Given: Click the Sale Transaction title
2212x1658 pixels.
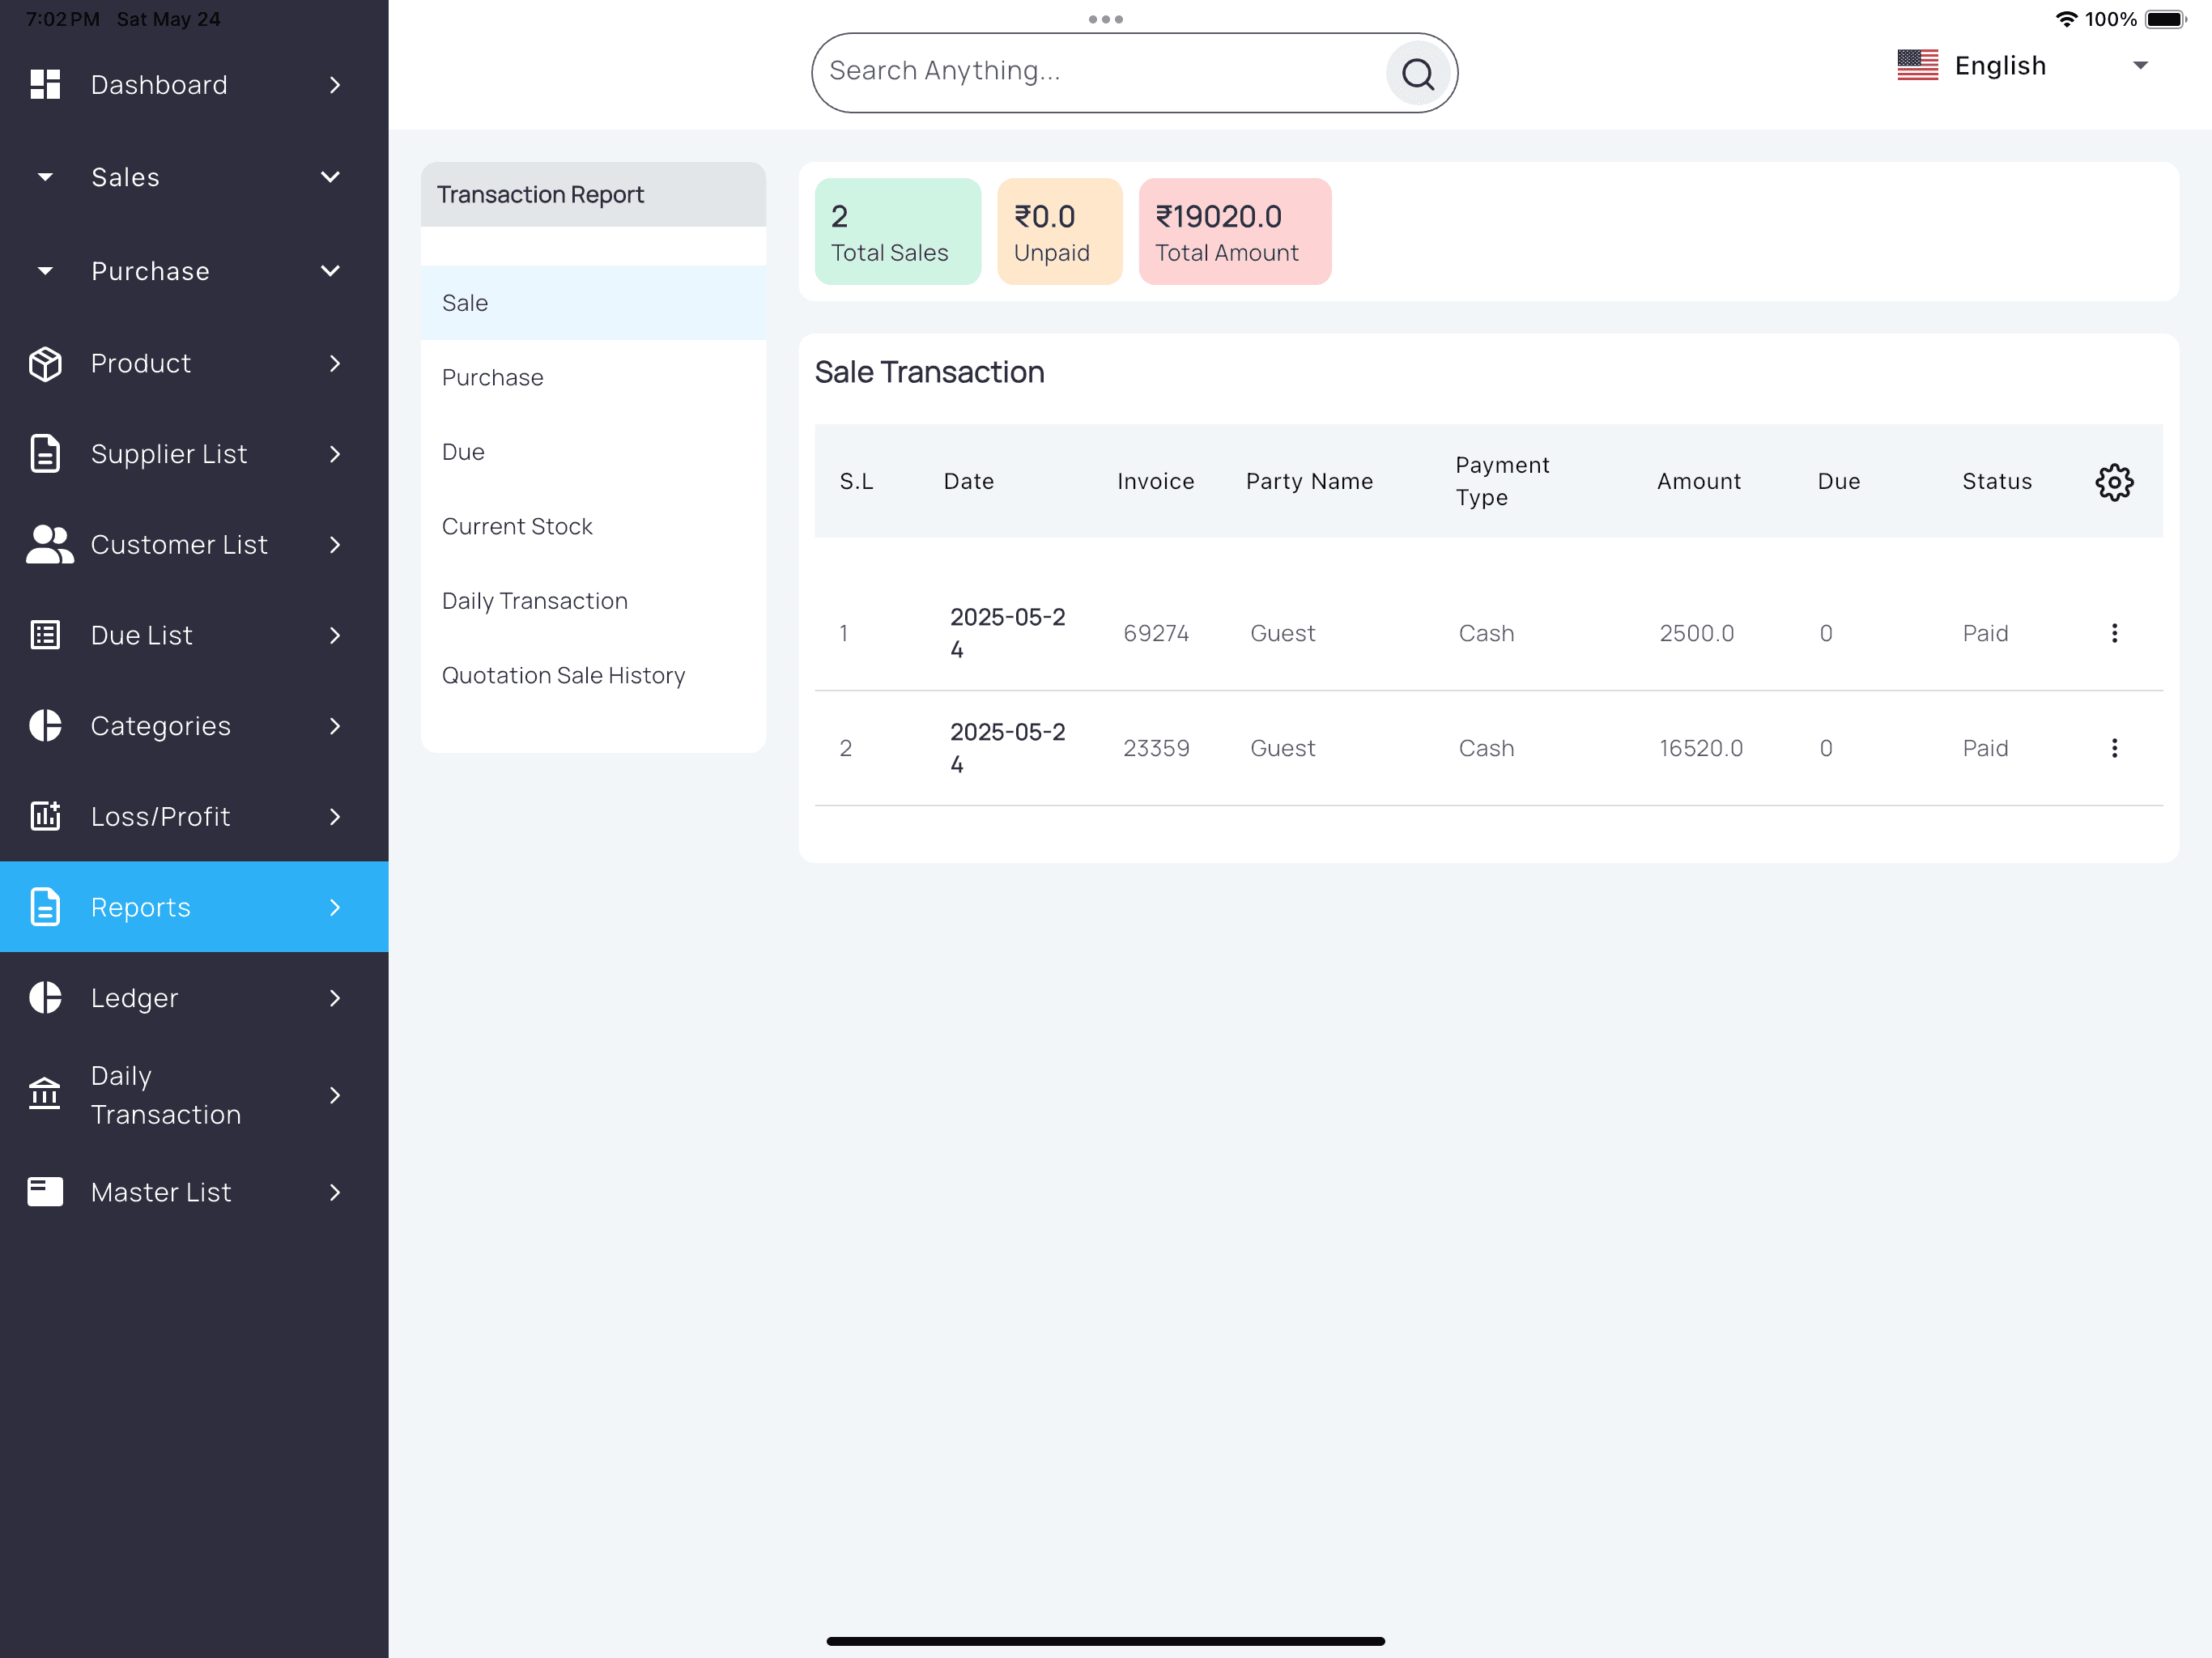Looking at the screenshot, I should pyautogui.click(x=929, y=372).
